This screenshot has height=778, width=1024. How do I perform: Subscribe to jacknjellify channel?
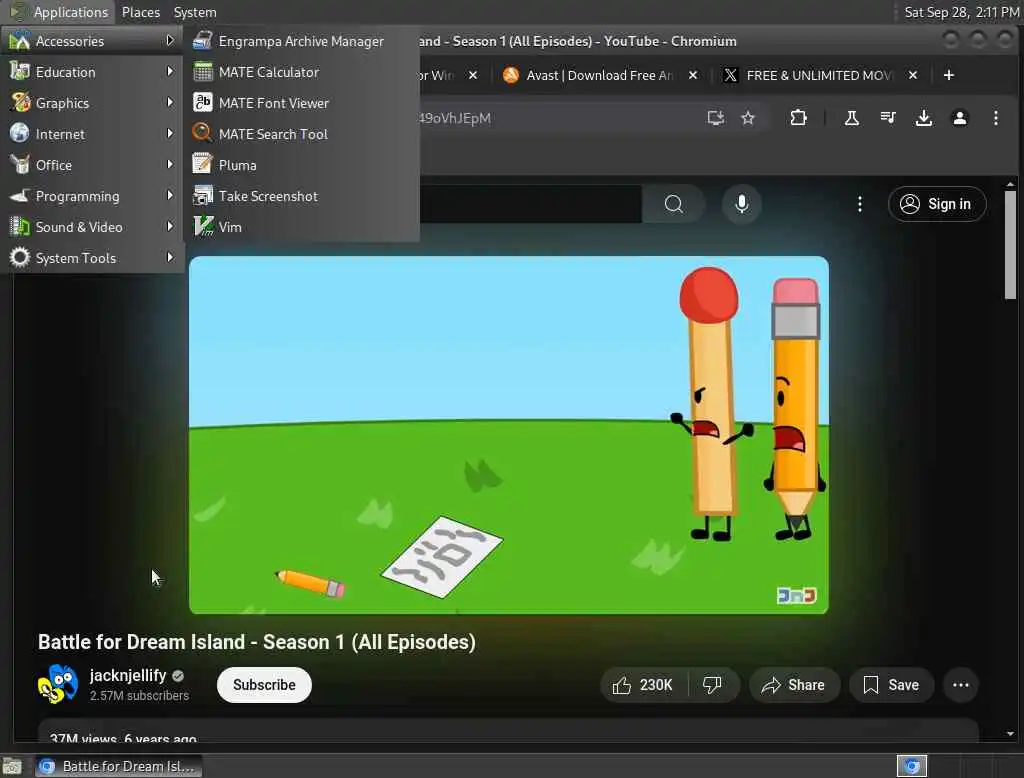(x=264, y=685)
